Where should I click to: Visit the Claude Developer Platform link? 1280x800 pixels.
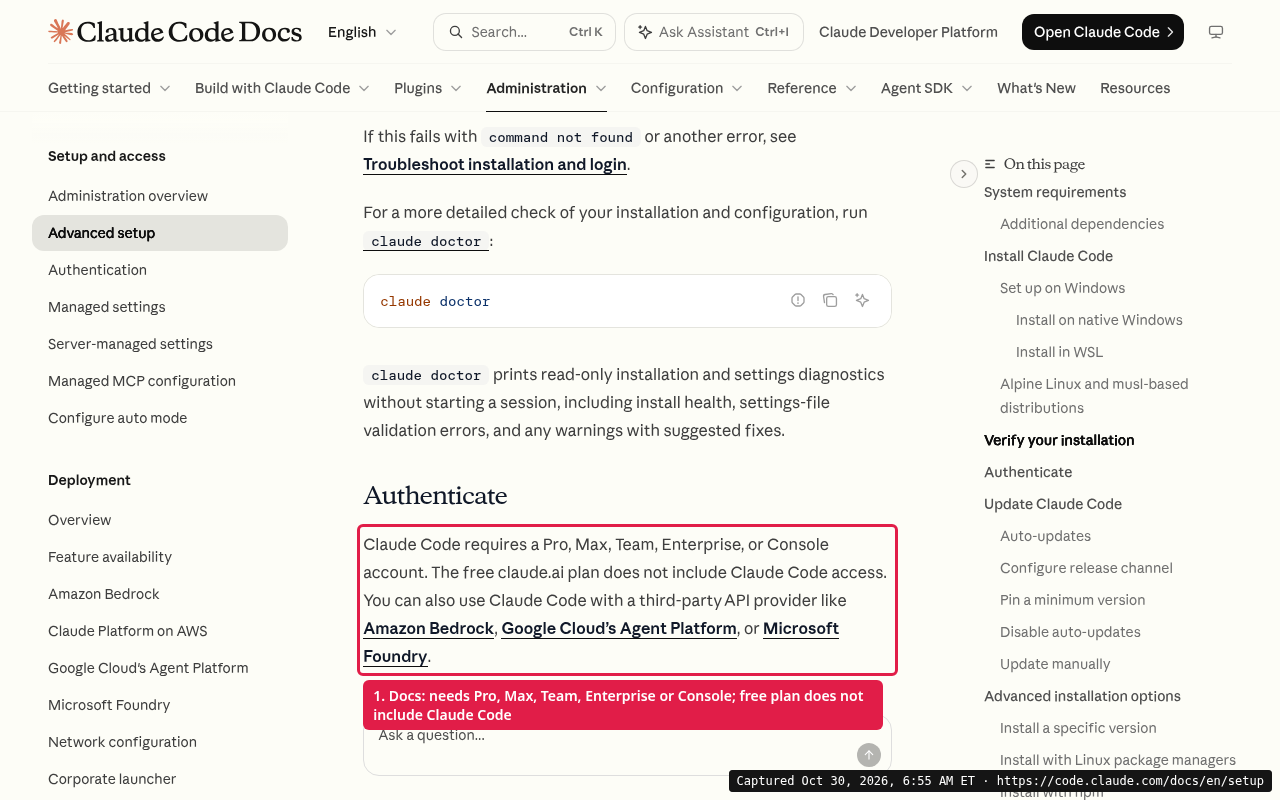[908, 32]
